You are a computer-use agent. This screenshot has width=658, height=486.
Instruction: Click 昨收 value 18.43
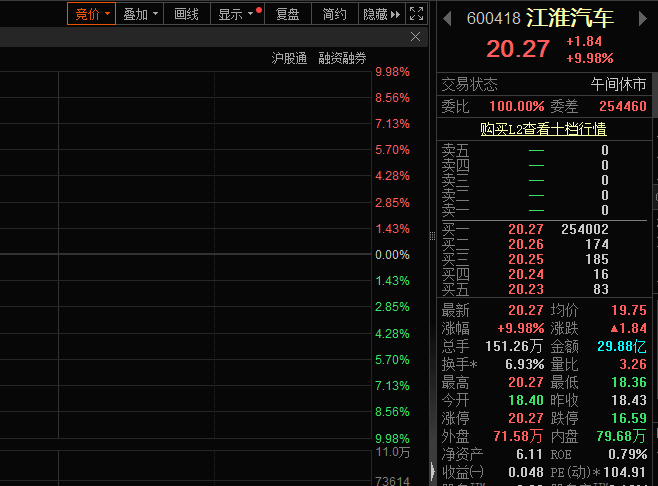click(x=629, y=400)
